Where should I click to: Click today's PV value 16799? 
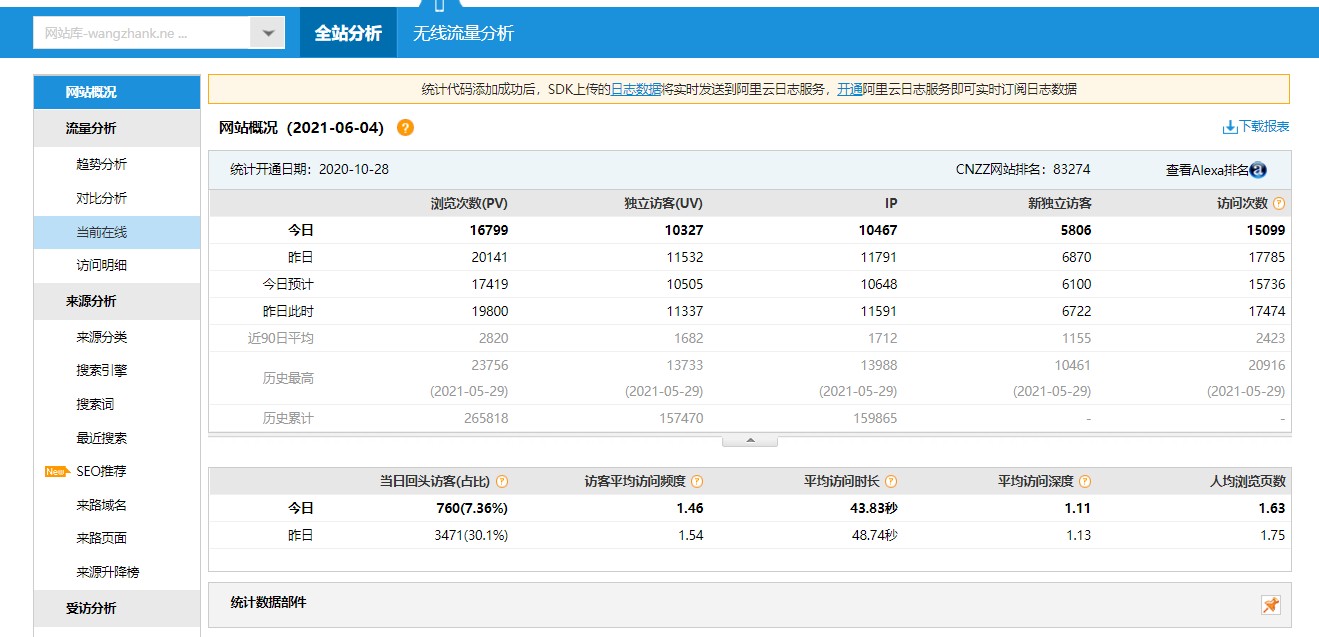489,230
